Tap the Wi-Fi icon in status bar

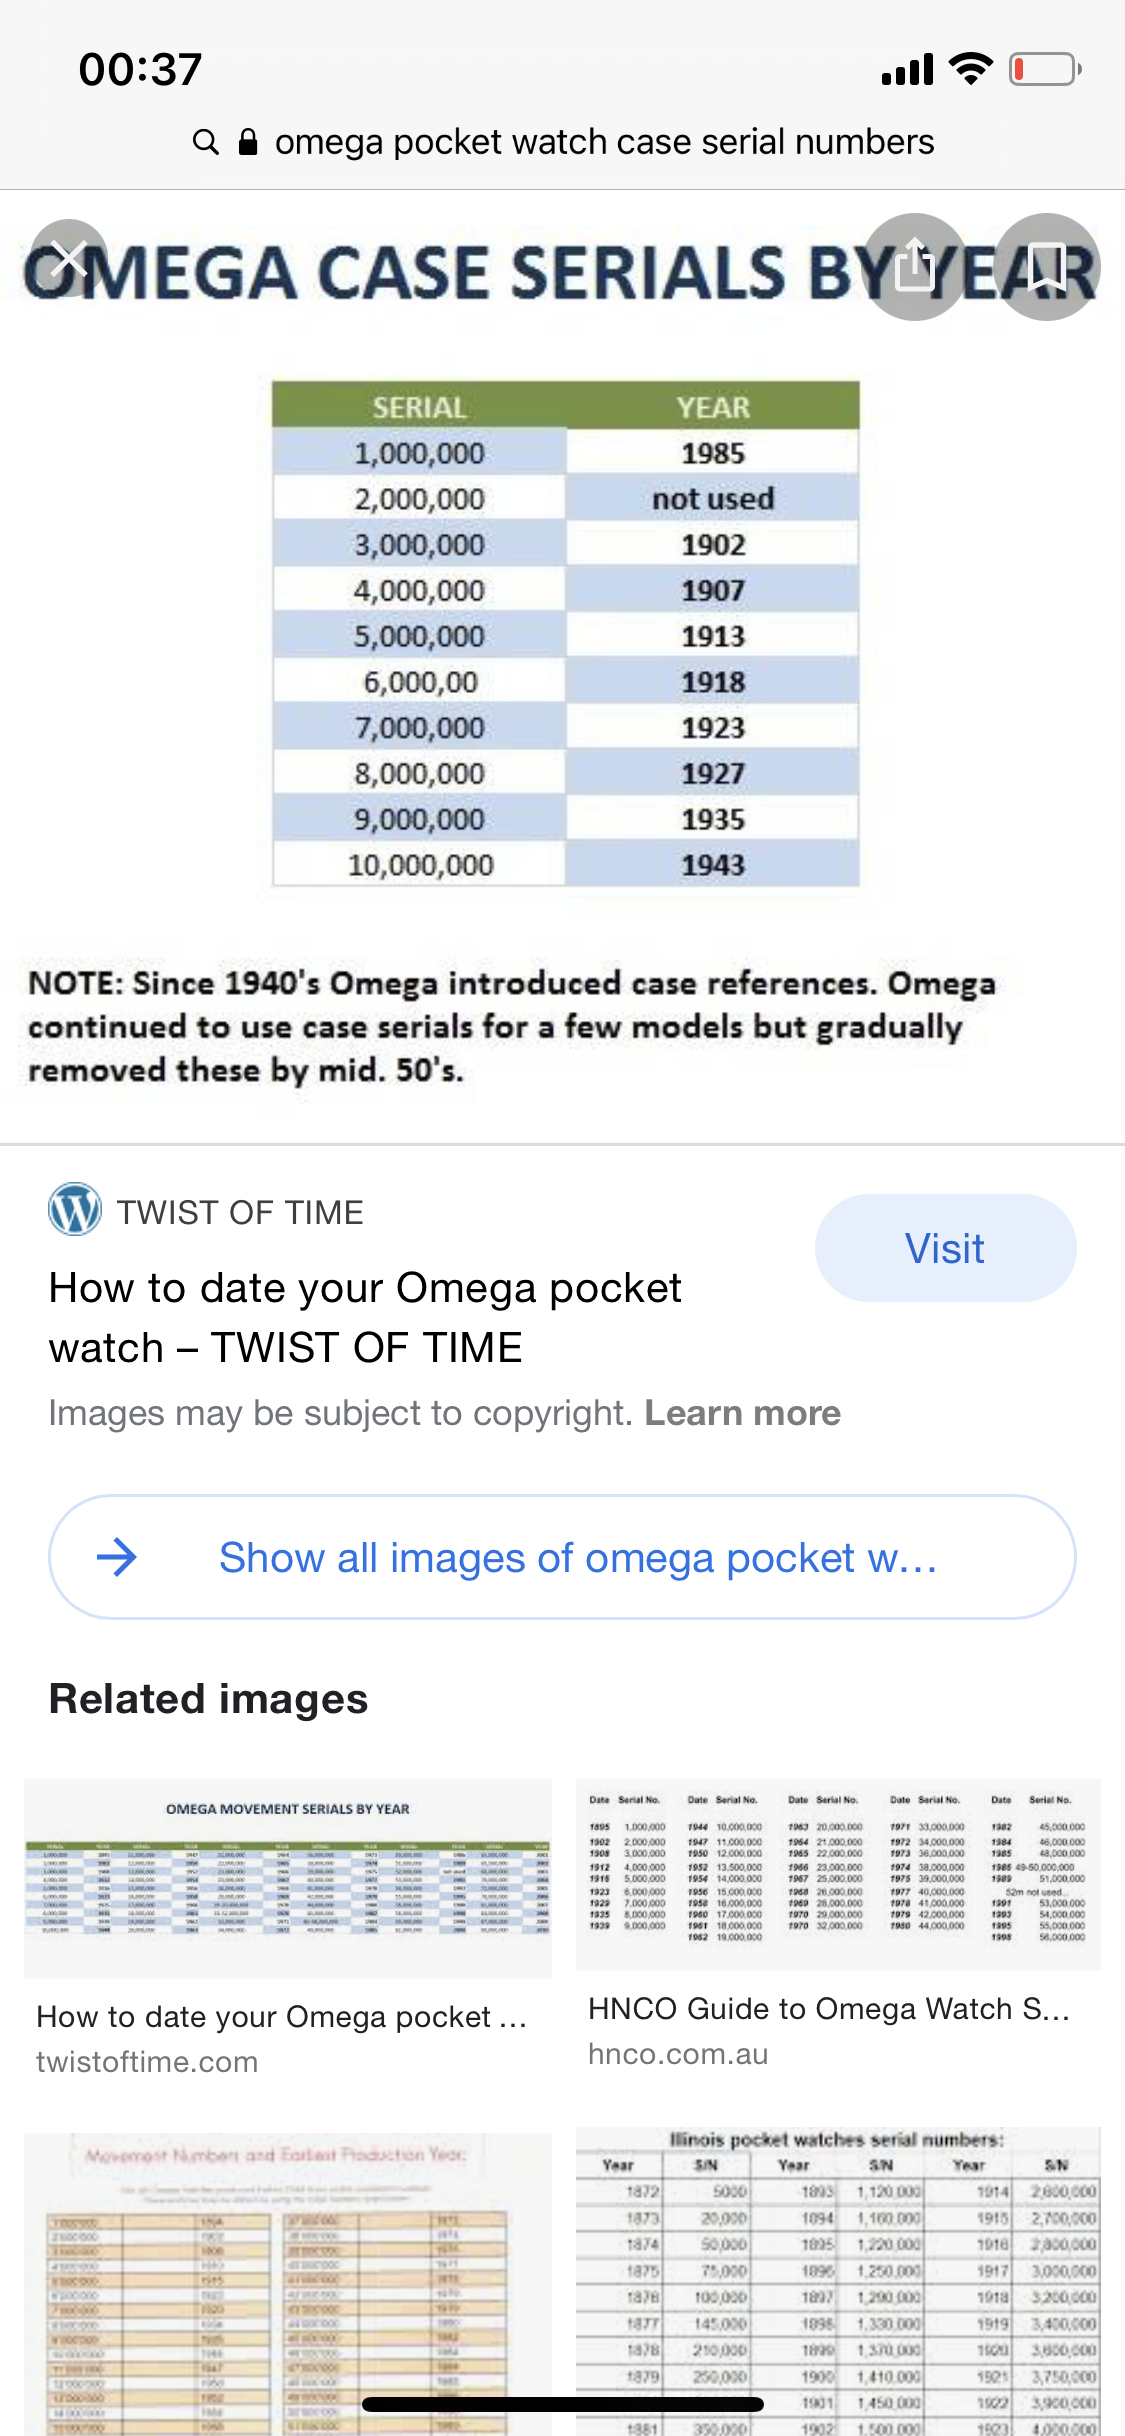970,69
